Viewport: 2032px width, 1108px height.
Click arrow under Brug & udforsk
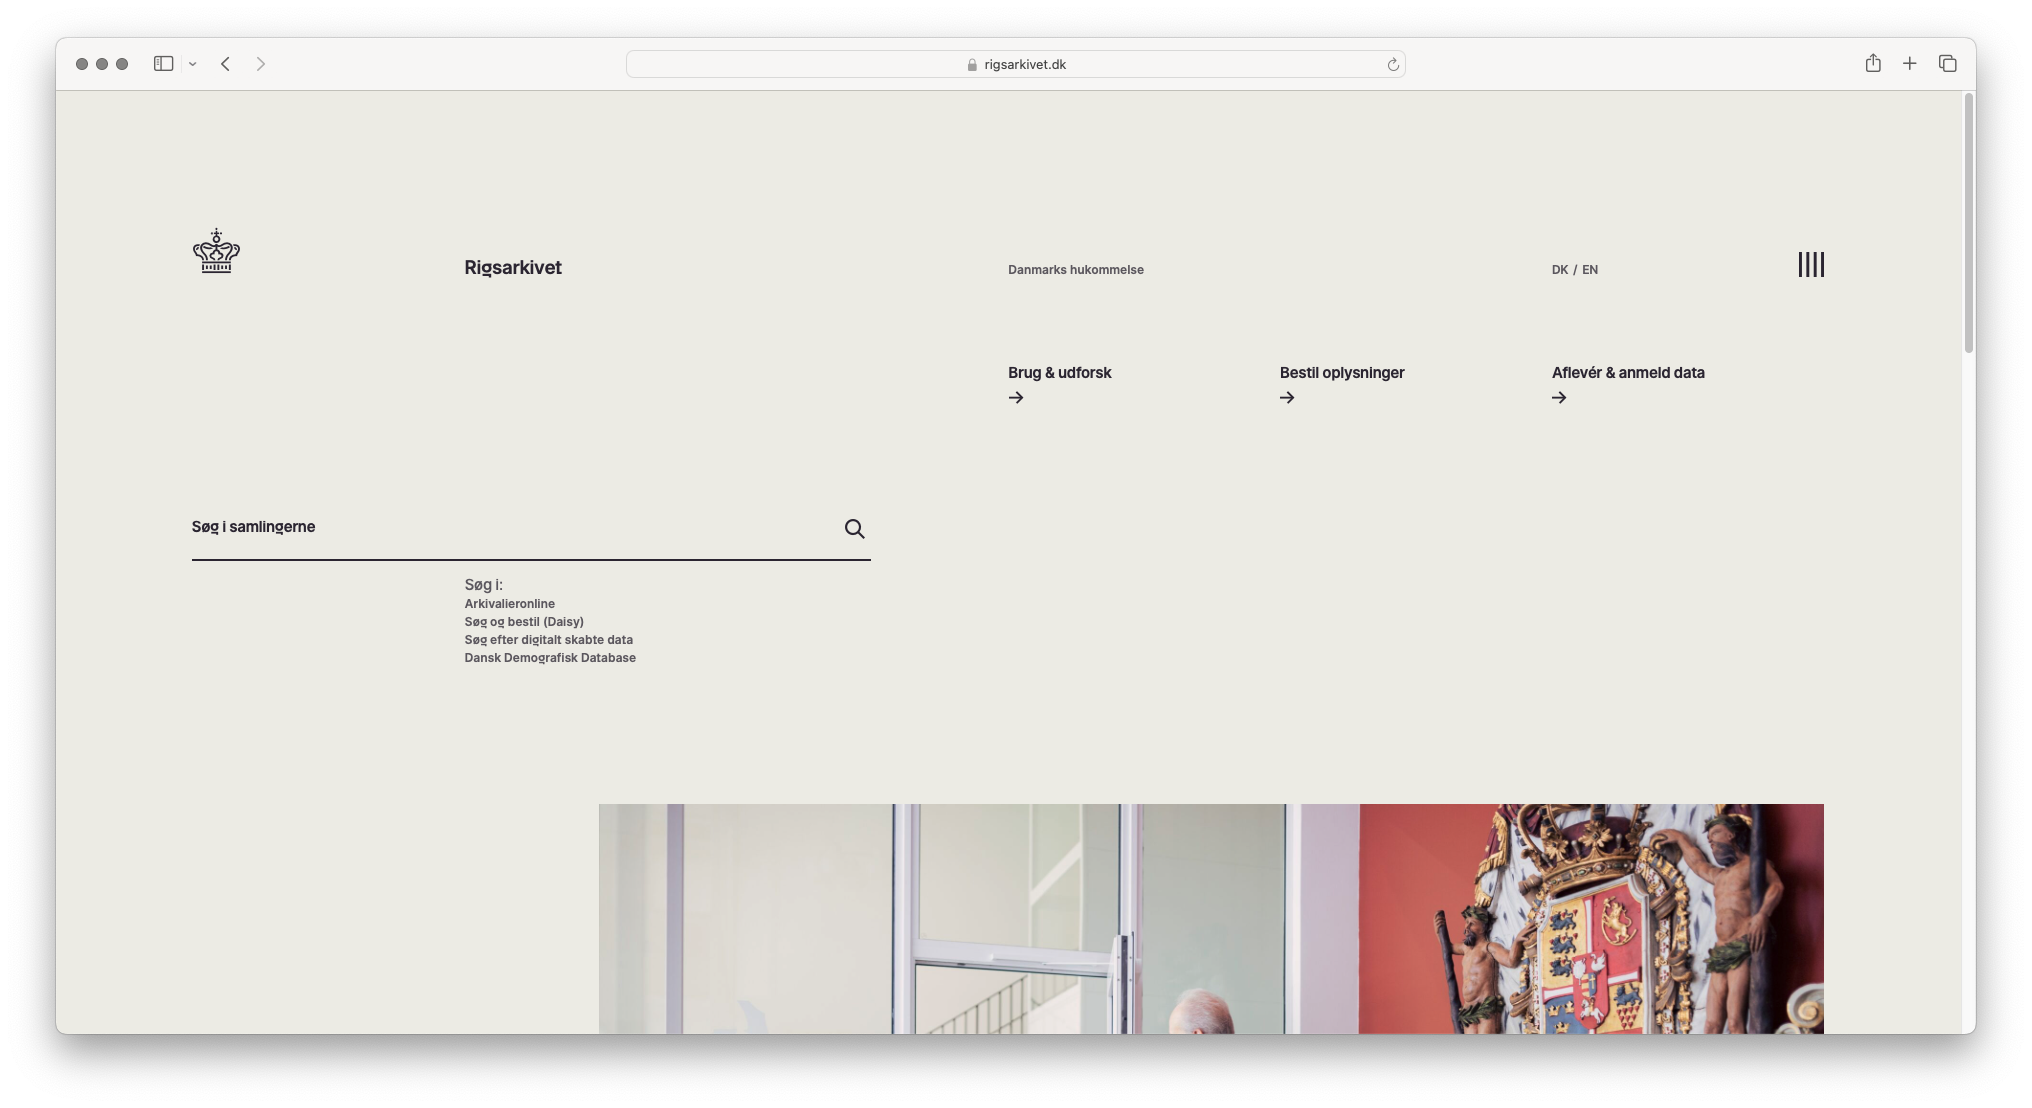(x=1016, y=398)
